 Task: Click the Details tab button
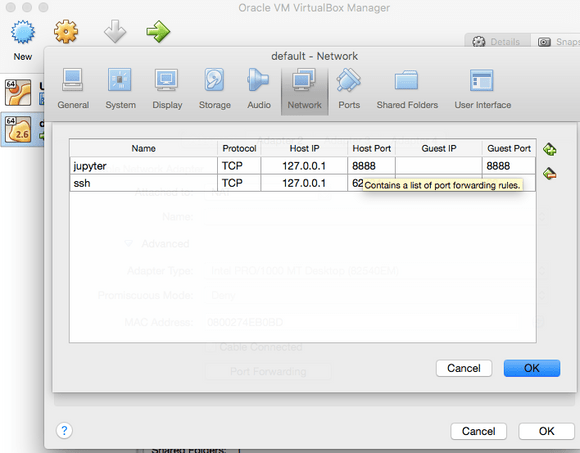[497, 41]
